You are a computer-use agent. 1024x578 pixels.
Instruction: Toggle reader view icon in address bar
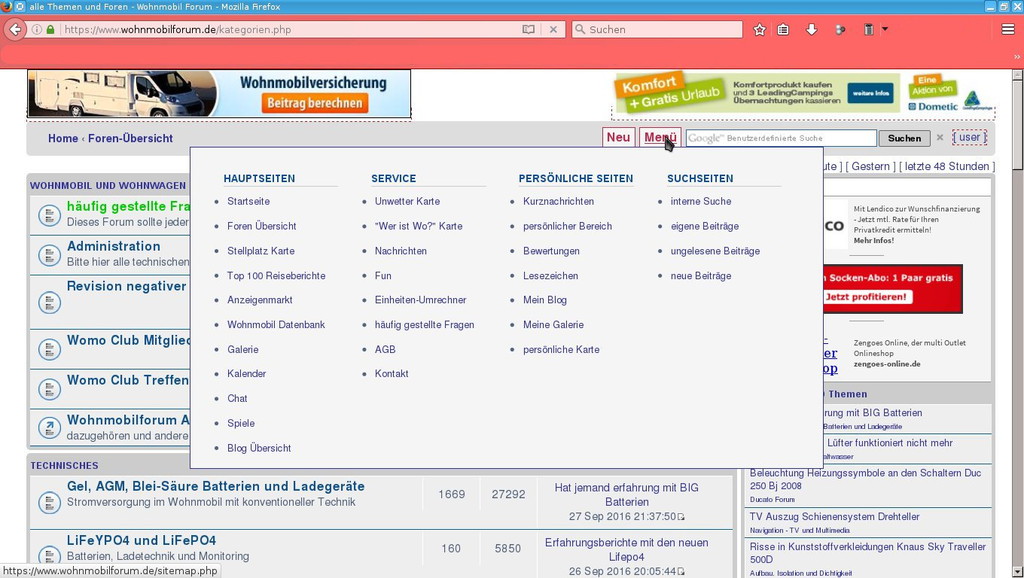(x=528, y=29)
